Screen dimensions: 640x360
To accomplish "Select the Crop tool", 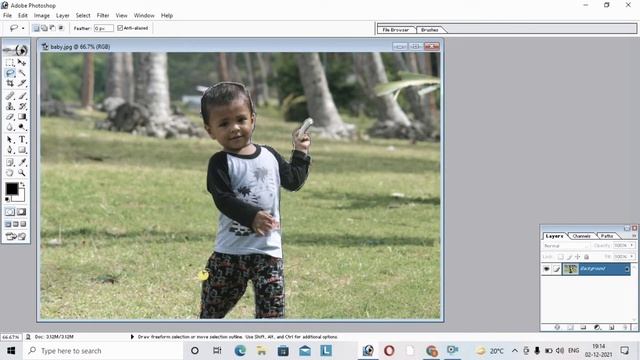I will [10, 83].
